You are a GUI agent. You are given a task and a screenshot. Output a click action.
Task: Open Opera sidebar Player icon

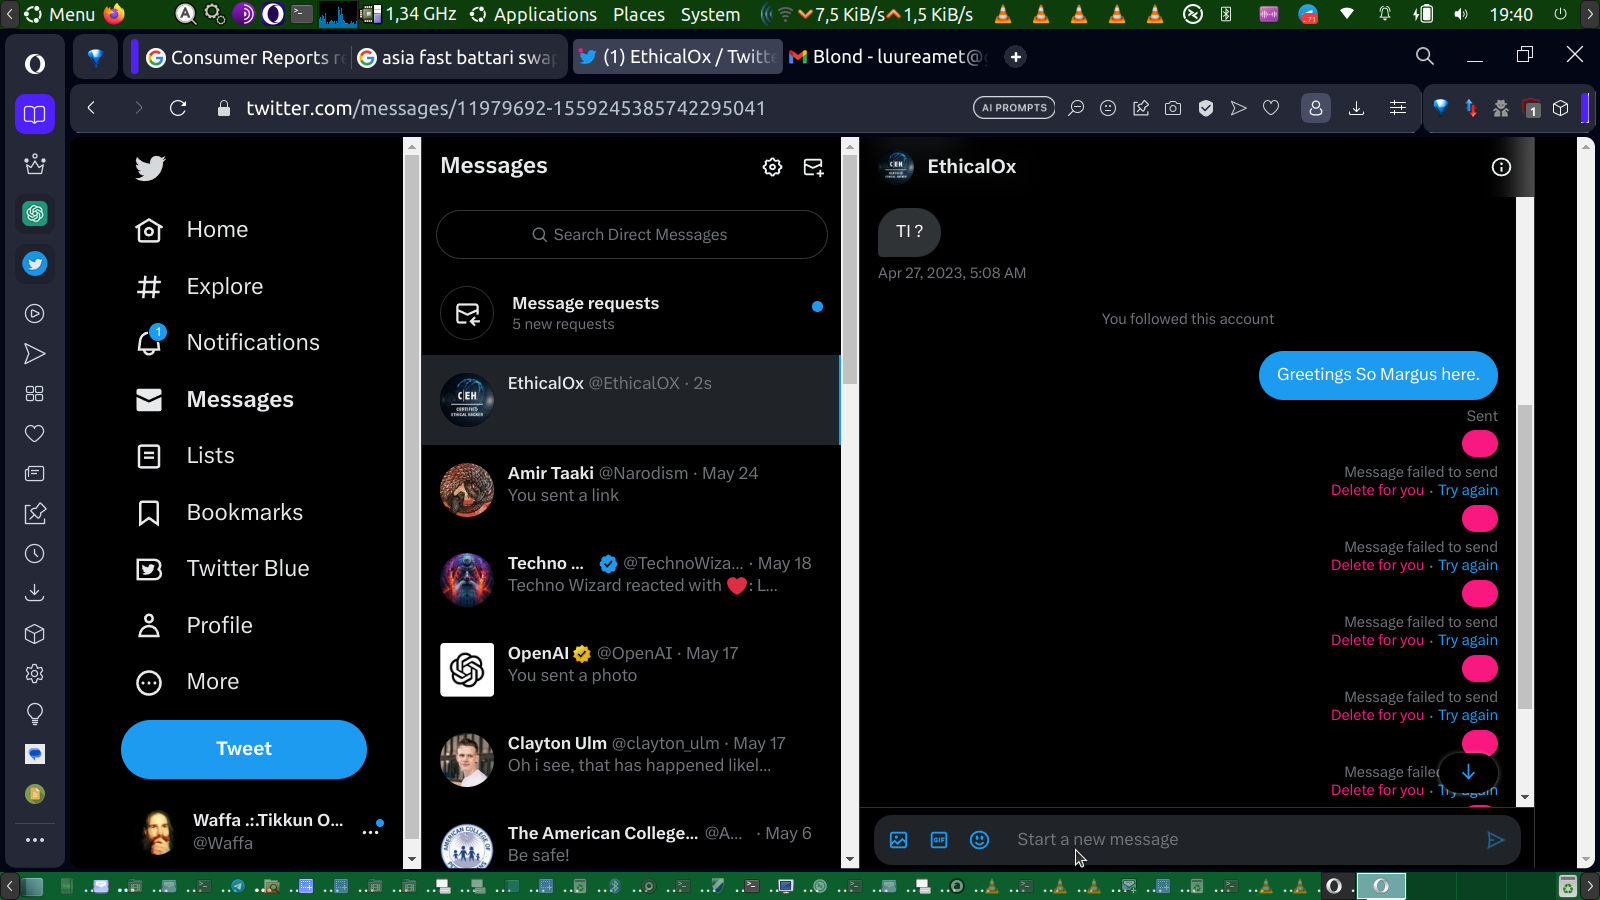tap(35, 314)
